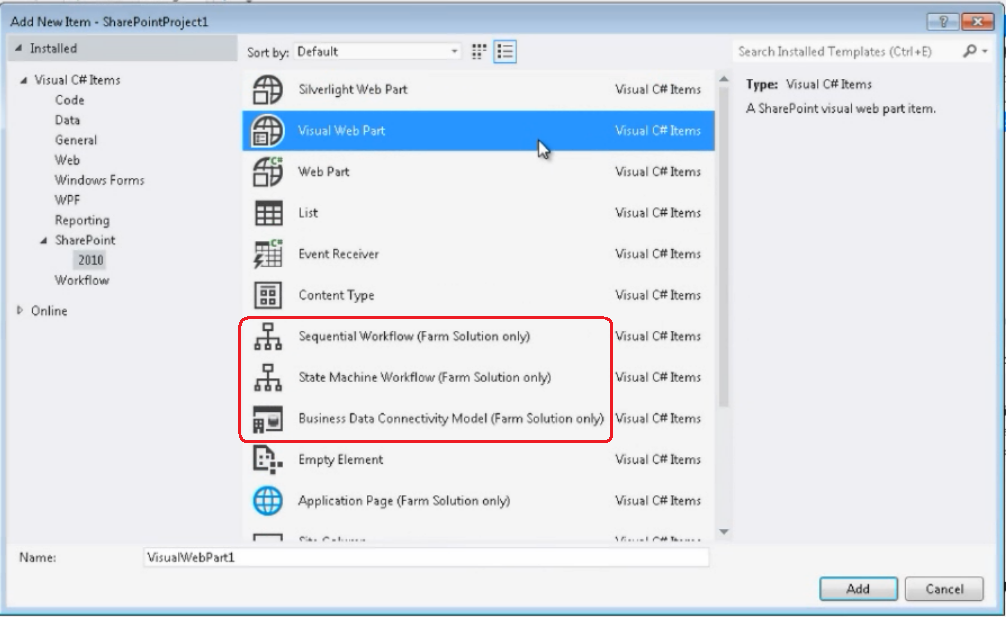Image resolution: width=1006 pixels, height=617 pixels.
Task: Click the List template grid icon
Action: pyautogui.click(x=268, y=213)
